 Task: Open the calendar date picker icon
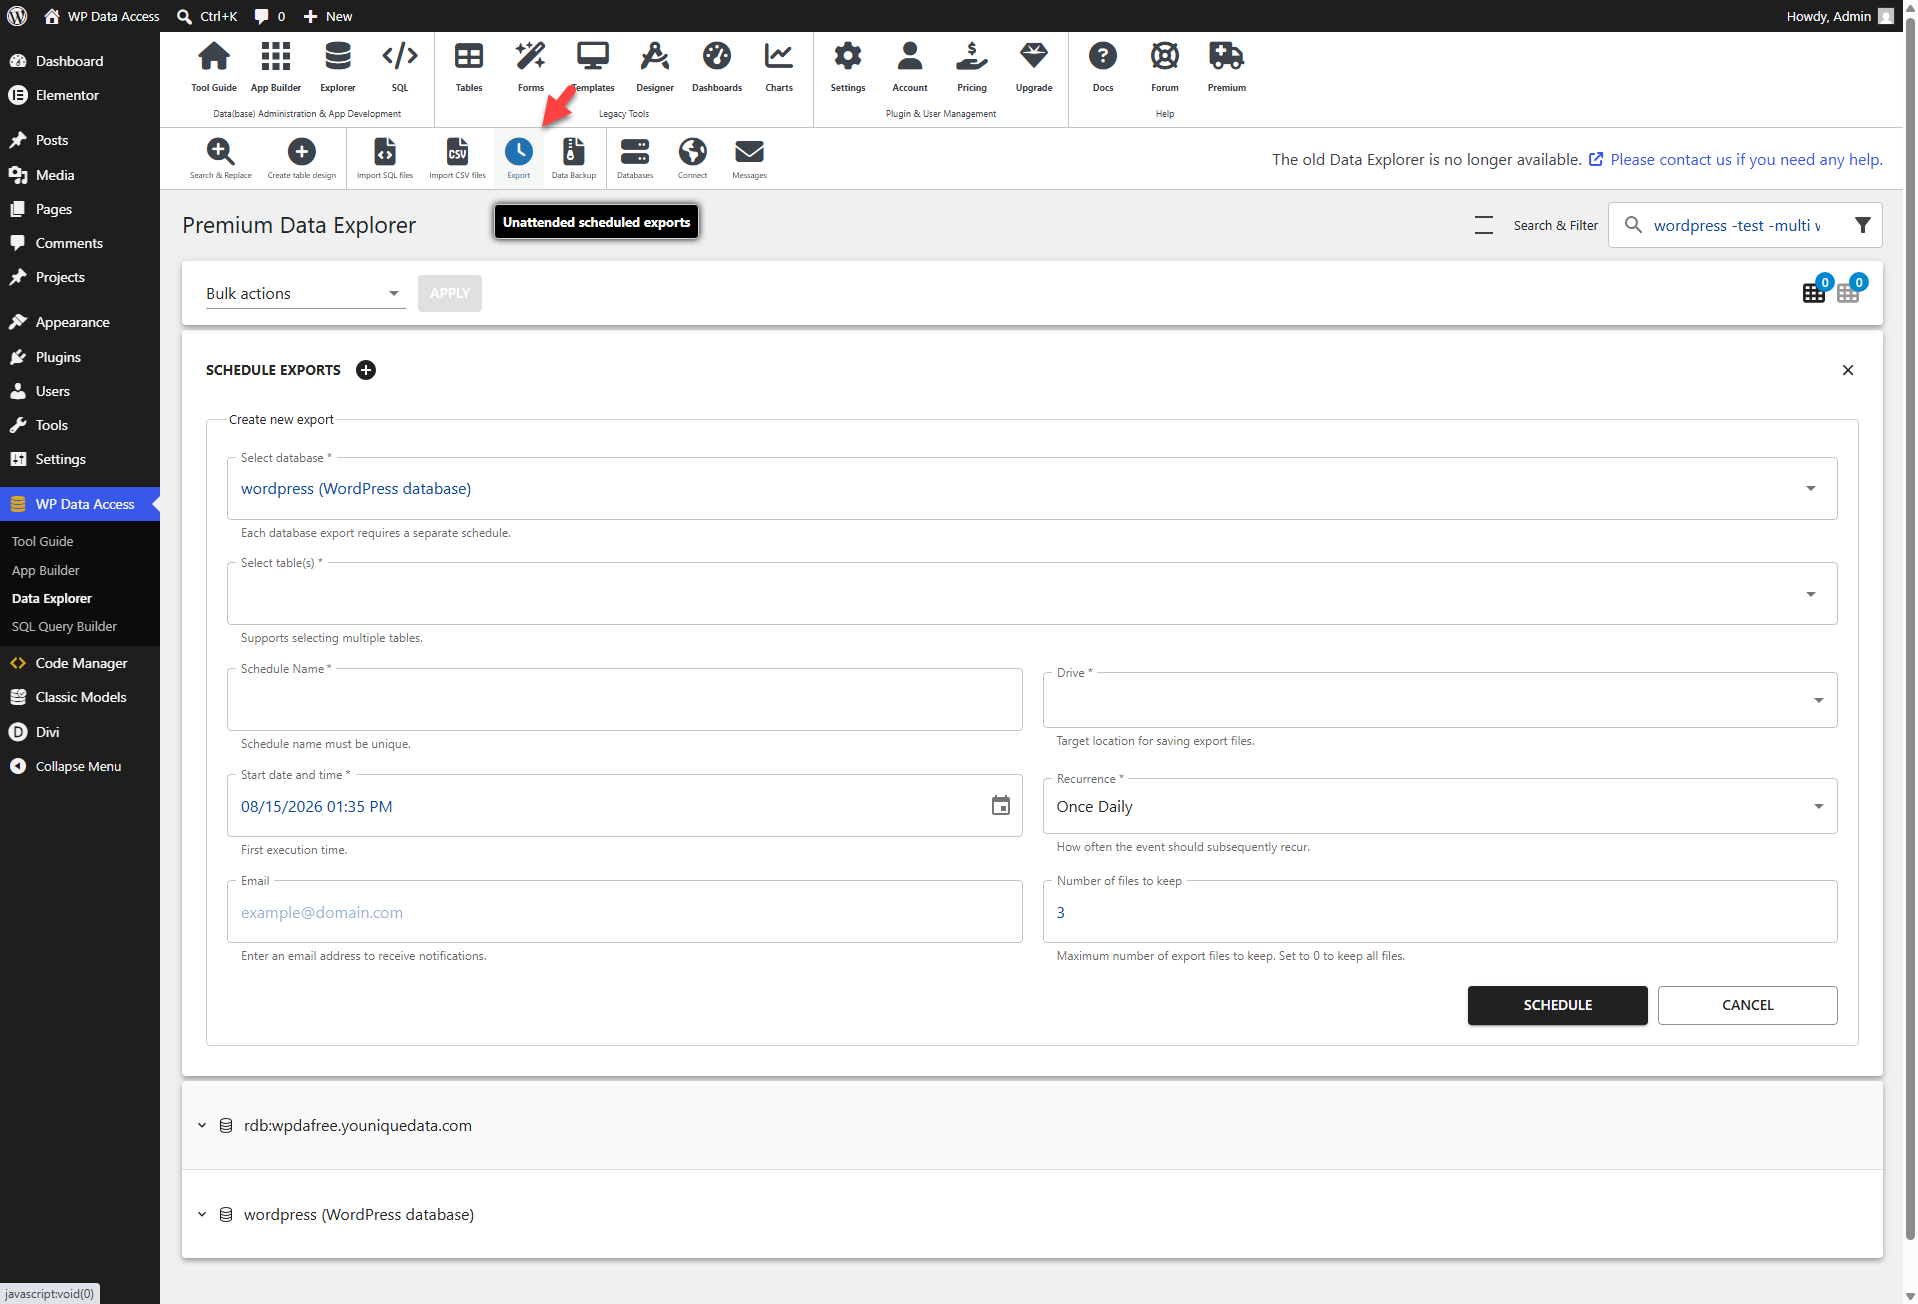[1000, 805]
